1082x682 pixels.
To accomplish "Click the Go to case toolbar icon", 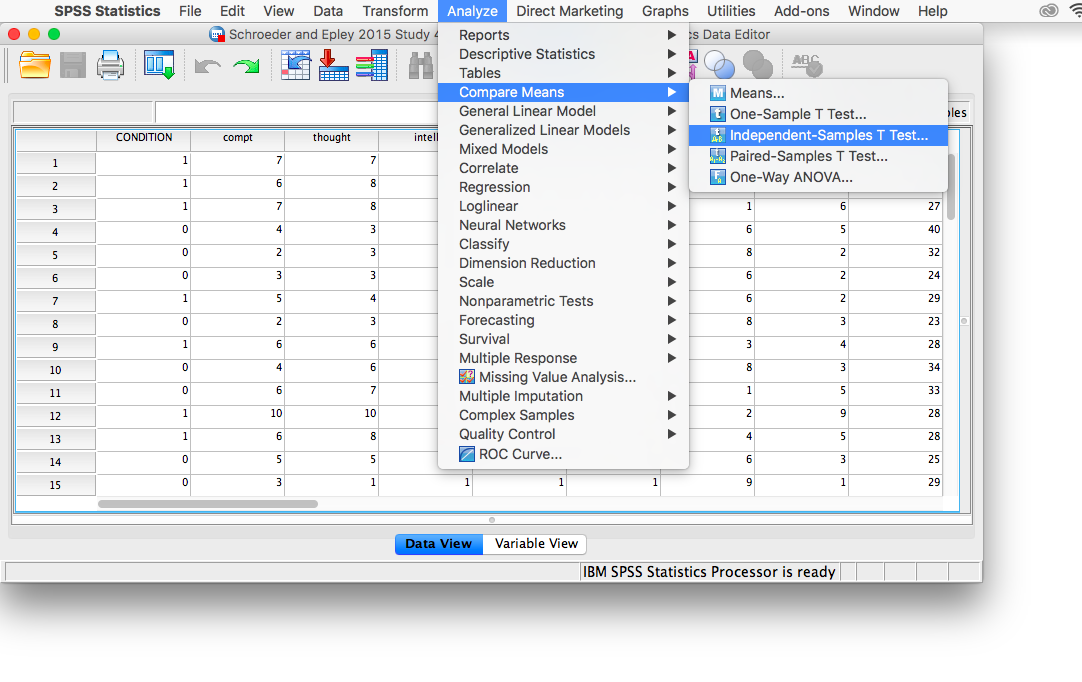I will (x=295, y=66).
